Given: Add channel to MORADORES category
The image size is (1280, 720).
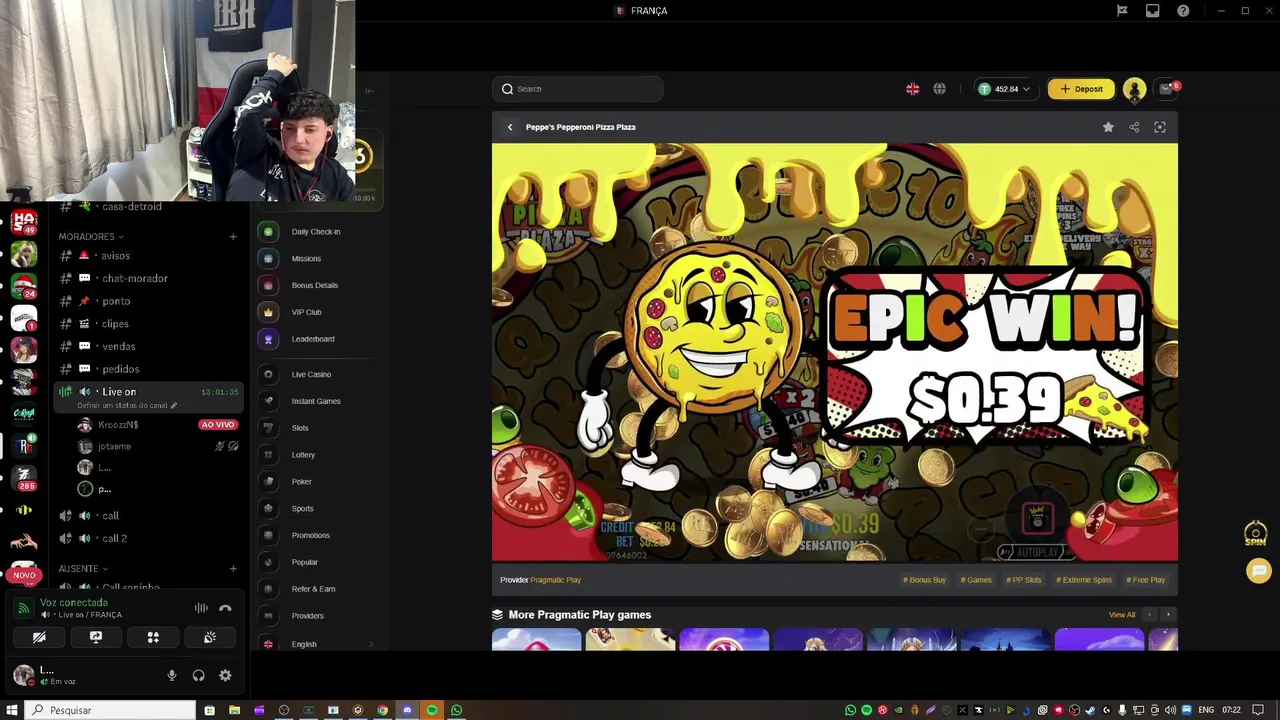Looking at the screenshot, I should (x=233, y=237).
